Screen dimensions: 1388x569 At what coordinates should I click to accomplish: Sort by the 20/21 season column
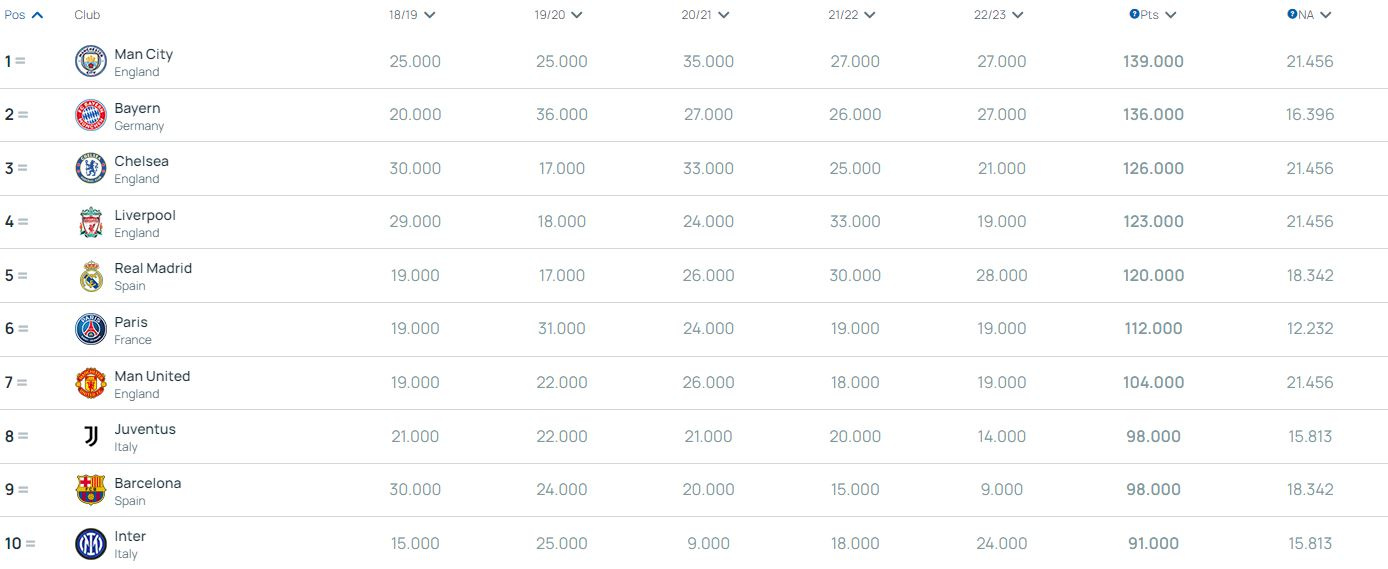click(705, 15)
